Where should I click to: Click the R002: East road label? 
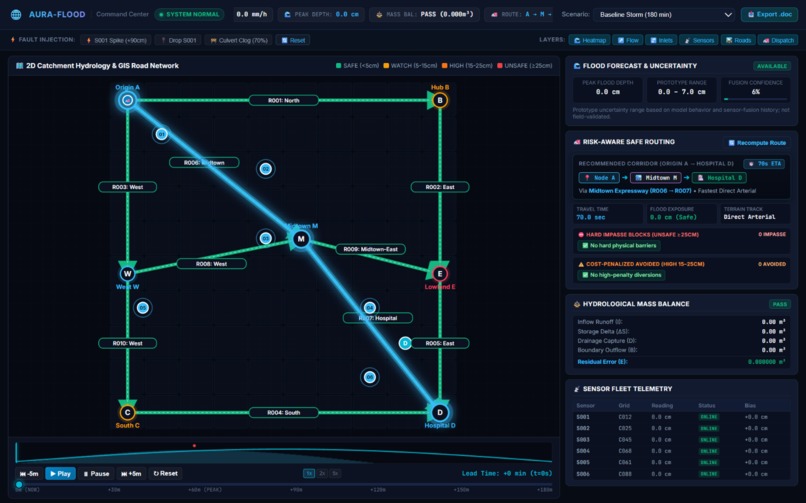pyautogui.click(x=439, y=187)
